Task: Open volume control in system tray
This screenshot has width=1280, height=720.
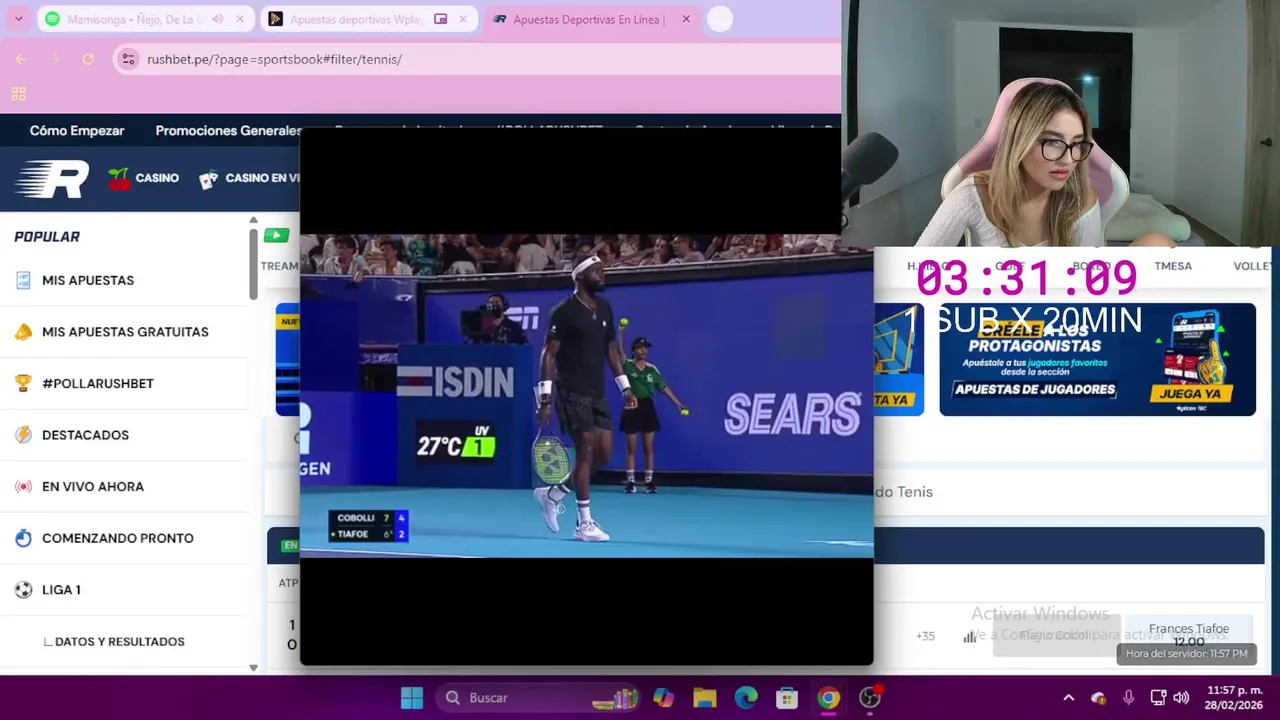Action: tap(1181, 698)
